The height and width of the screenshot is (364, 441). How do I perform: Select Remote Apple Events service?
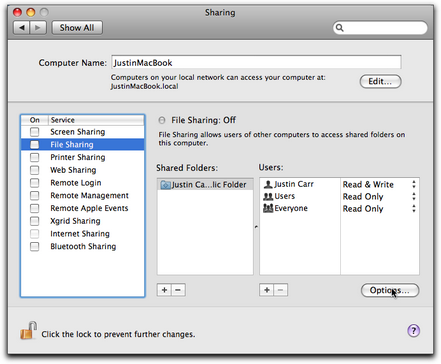tap(83, 208)
